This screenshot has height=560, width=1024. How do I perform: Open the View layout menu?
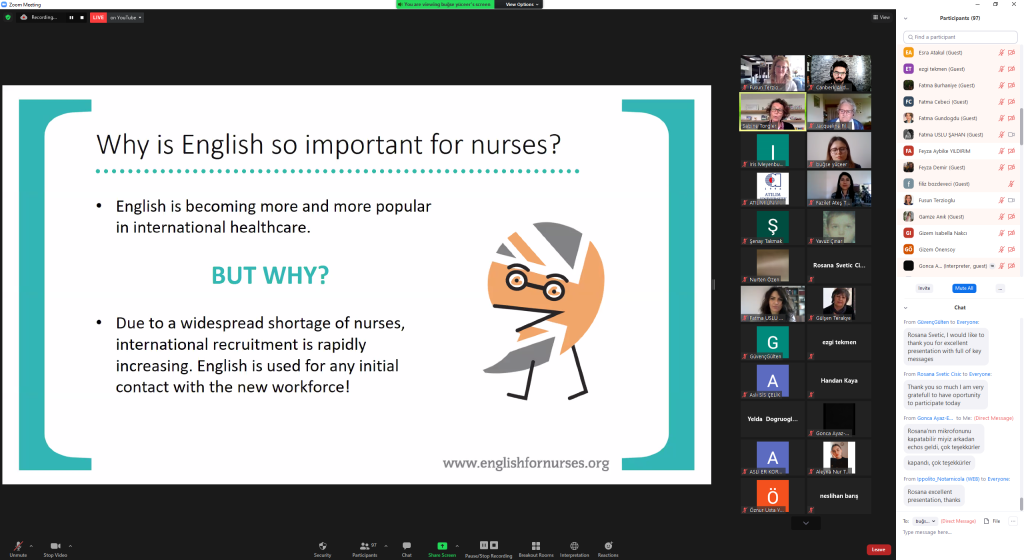[880, 17]
